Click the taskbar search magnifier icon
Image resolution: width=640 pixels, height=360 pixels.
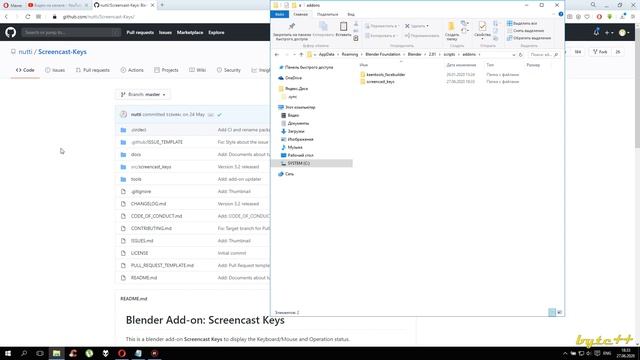click(x=24, y=353)
